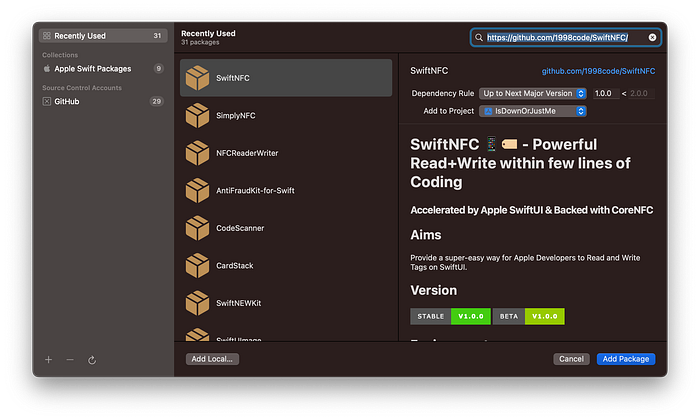Click the STABLE V1.0.0 version badge

450,316
